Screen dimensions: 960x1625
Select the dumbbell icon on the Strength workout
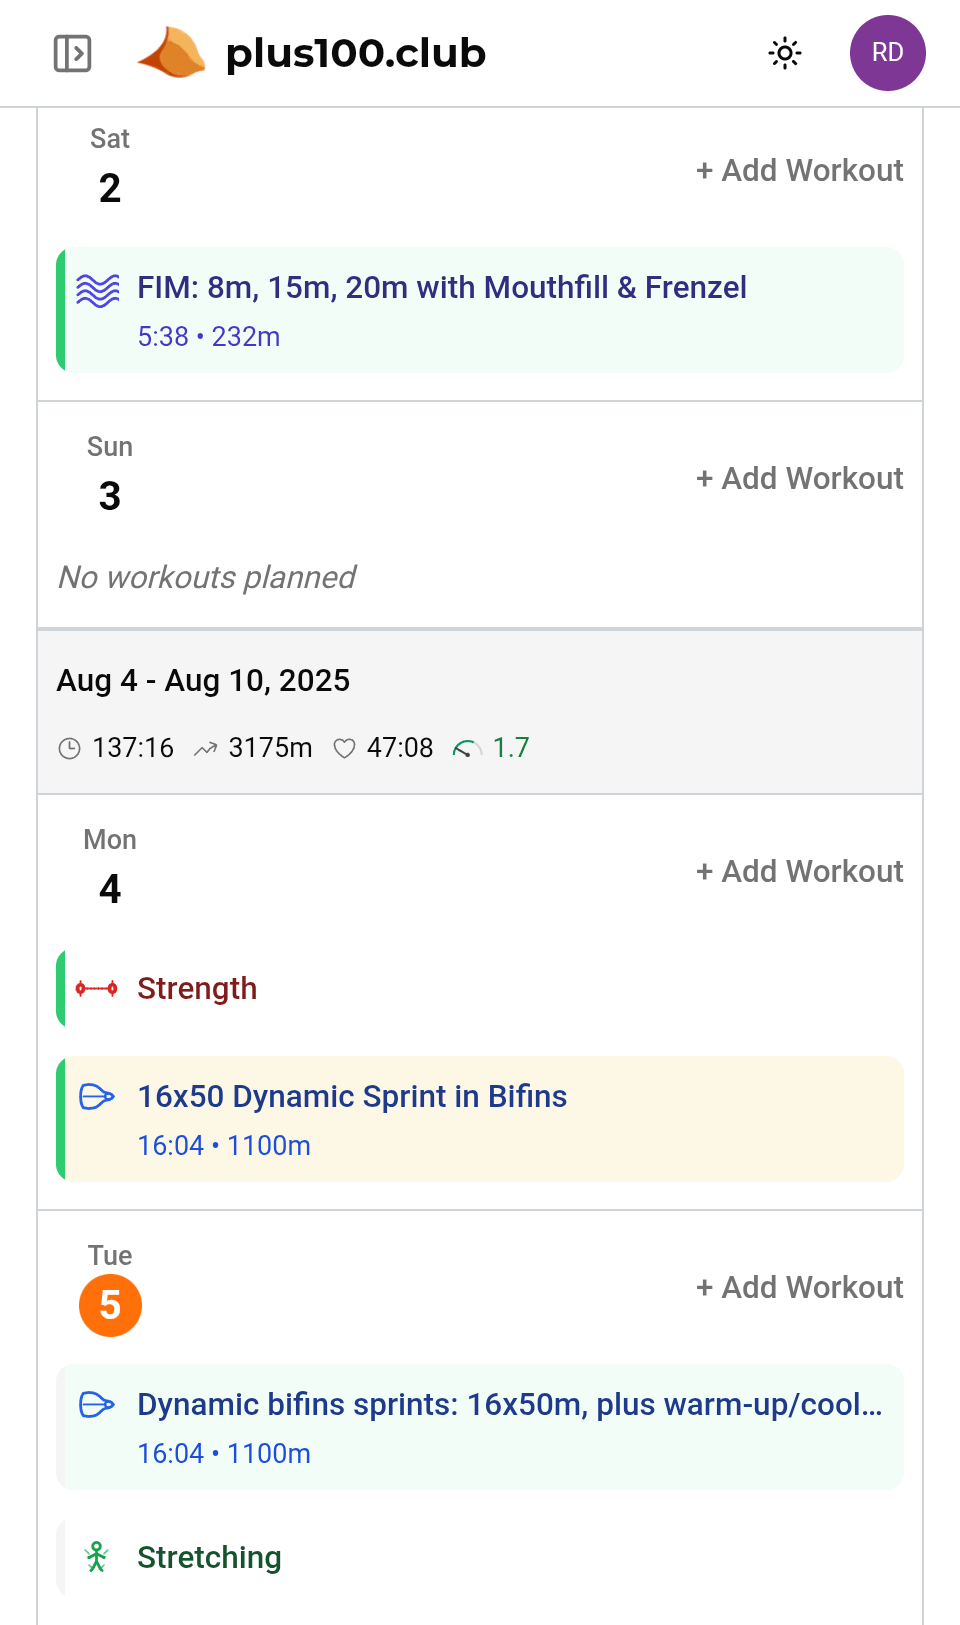pyautogui.click(x=95, y=987)
